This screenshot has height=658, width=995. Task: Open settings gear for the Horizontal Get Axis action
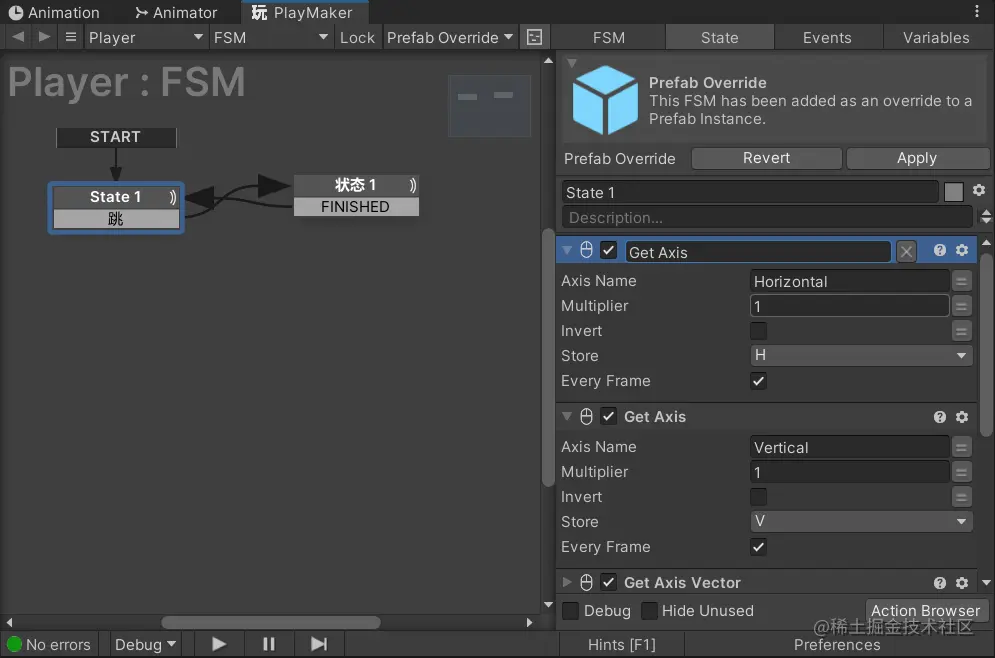coord(962,251)
